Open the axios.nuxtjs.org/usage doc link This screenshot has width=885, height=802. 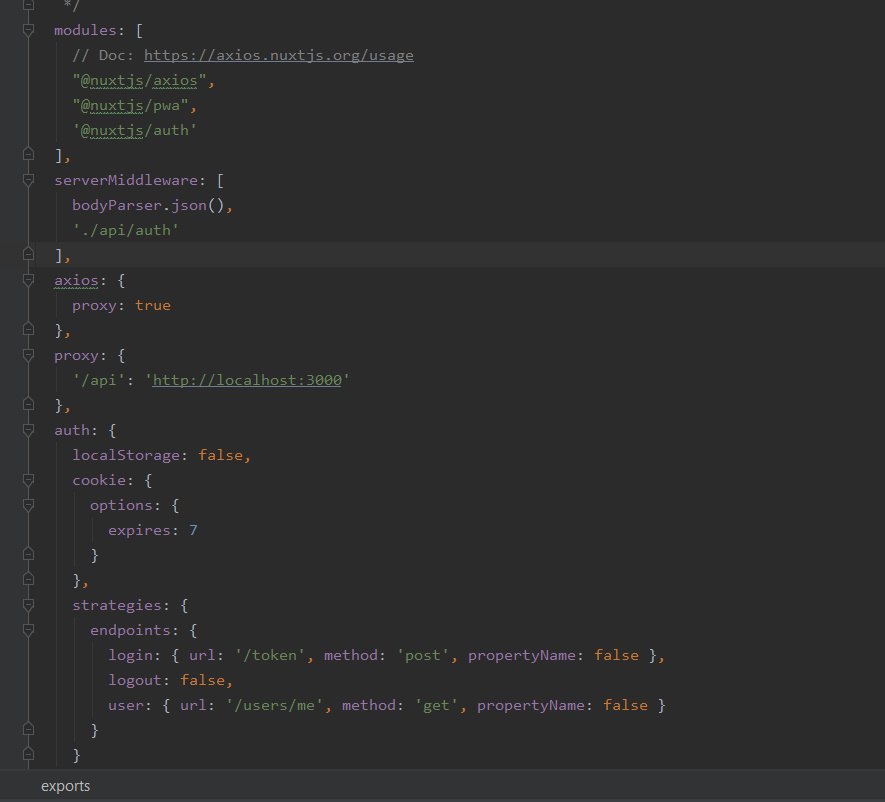[279, 55]
